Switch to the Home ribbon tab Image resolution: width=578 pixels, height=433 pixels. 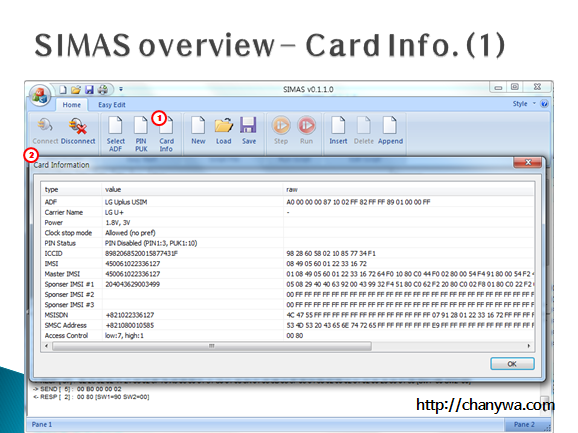pyautogui.click(x=72, y=105)
